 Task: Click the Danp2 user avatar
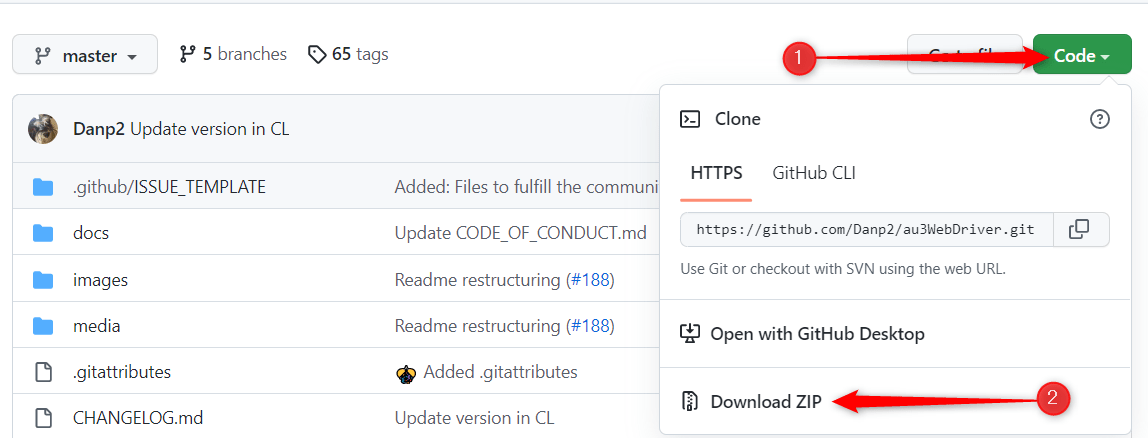tap(43, 129)
